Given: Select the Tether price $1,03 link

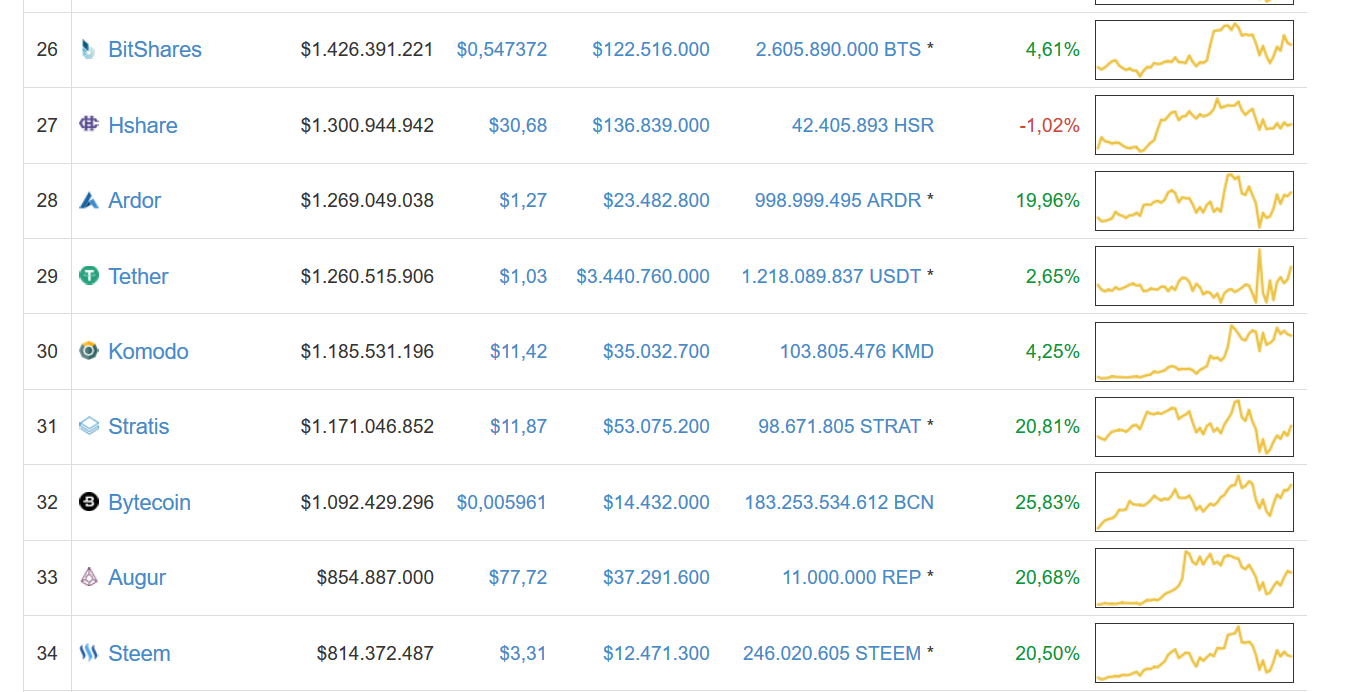Looking at the screenshot, I should [523, 276].
